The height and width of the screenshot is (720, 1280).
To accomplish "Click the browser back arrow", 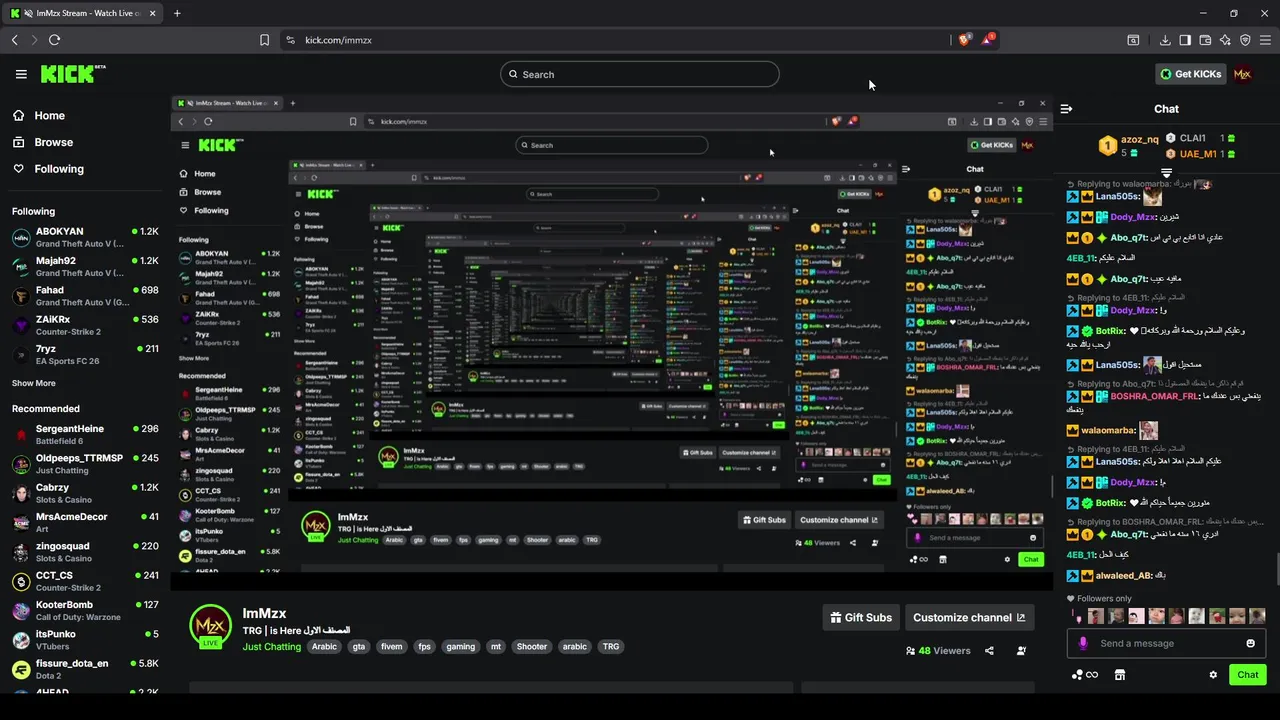I will [x=14, y=40].
